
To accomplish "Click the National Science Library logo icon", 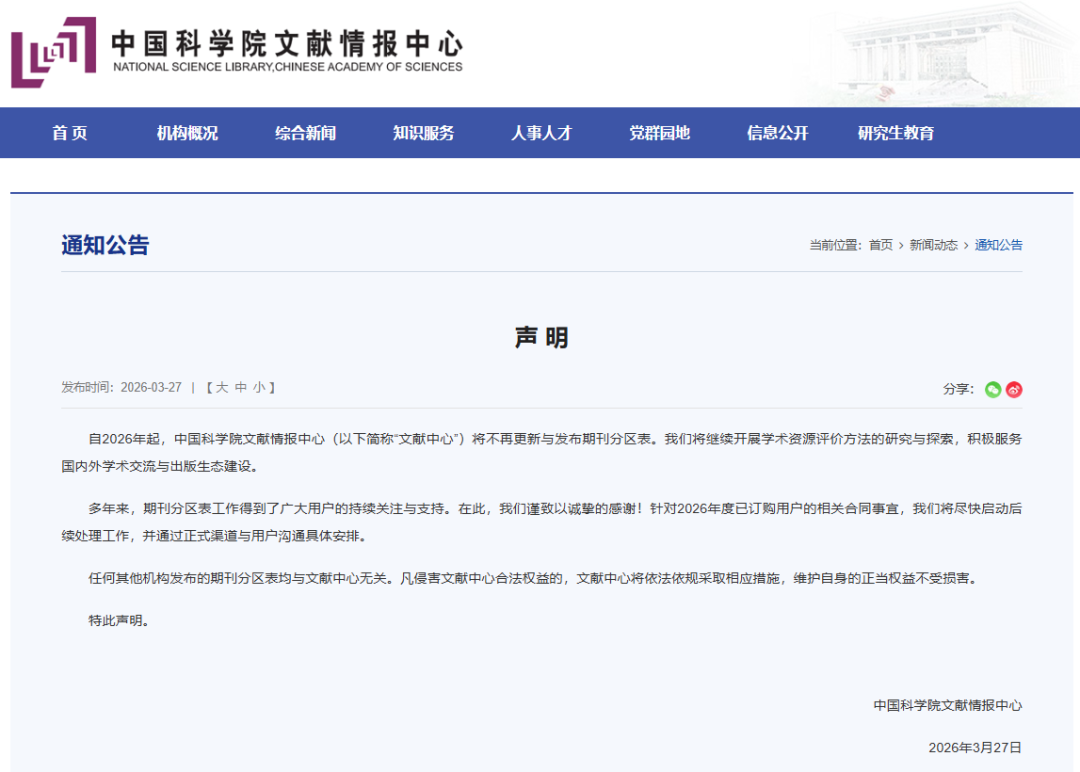I will click(x=54, y=52).
